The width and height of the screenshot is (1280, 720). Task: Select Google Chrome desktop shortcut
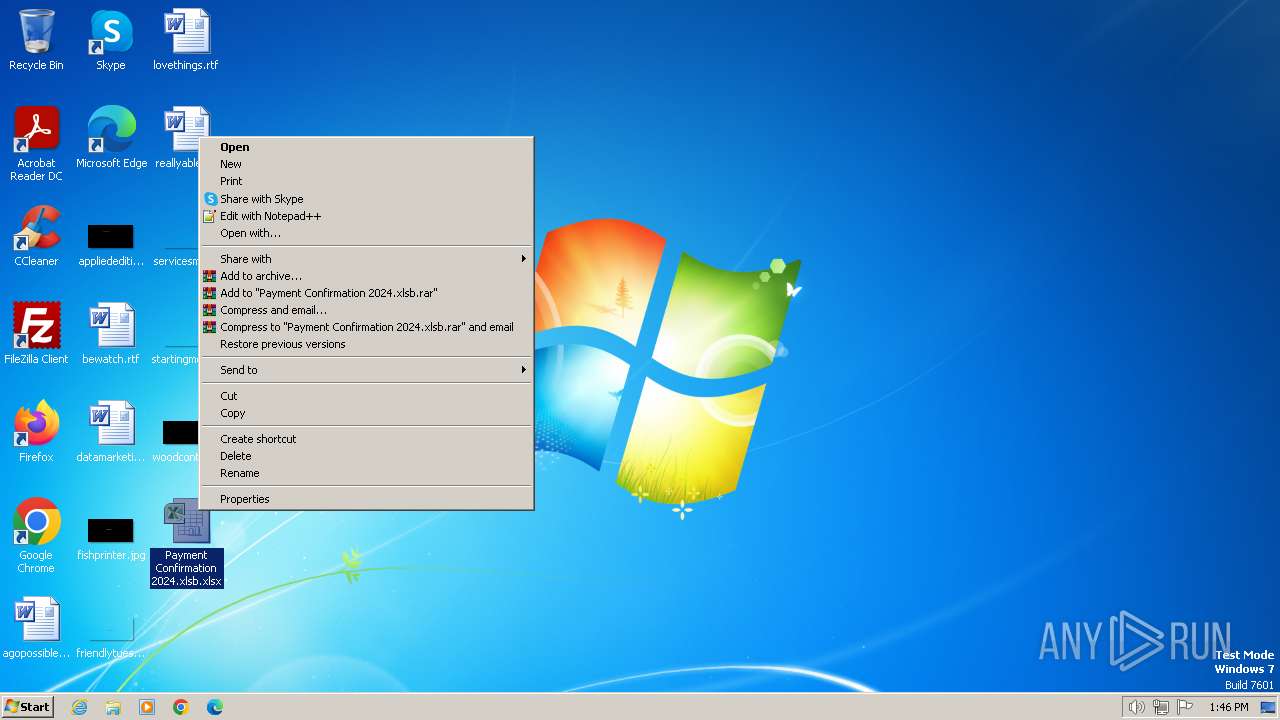36,536
